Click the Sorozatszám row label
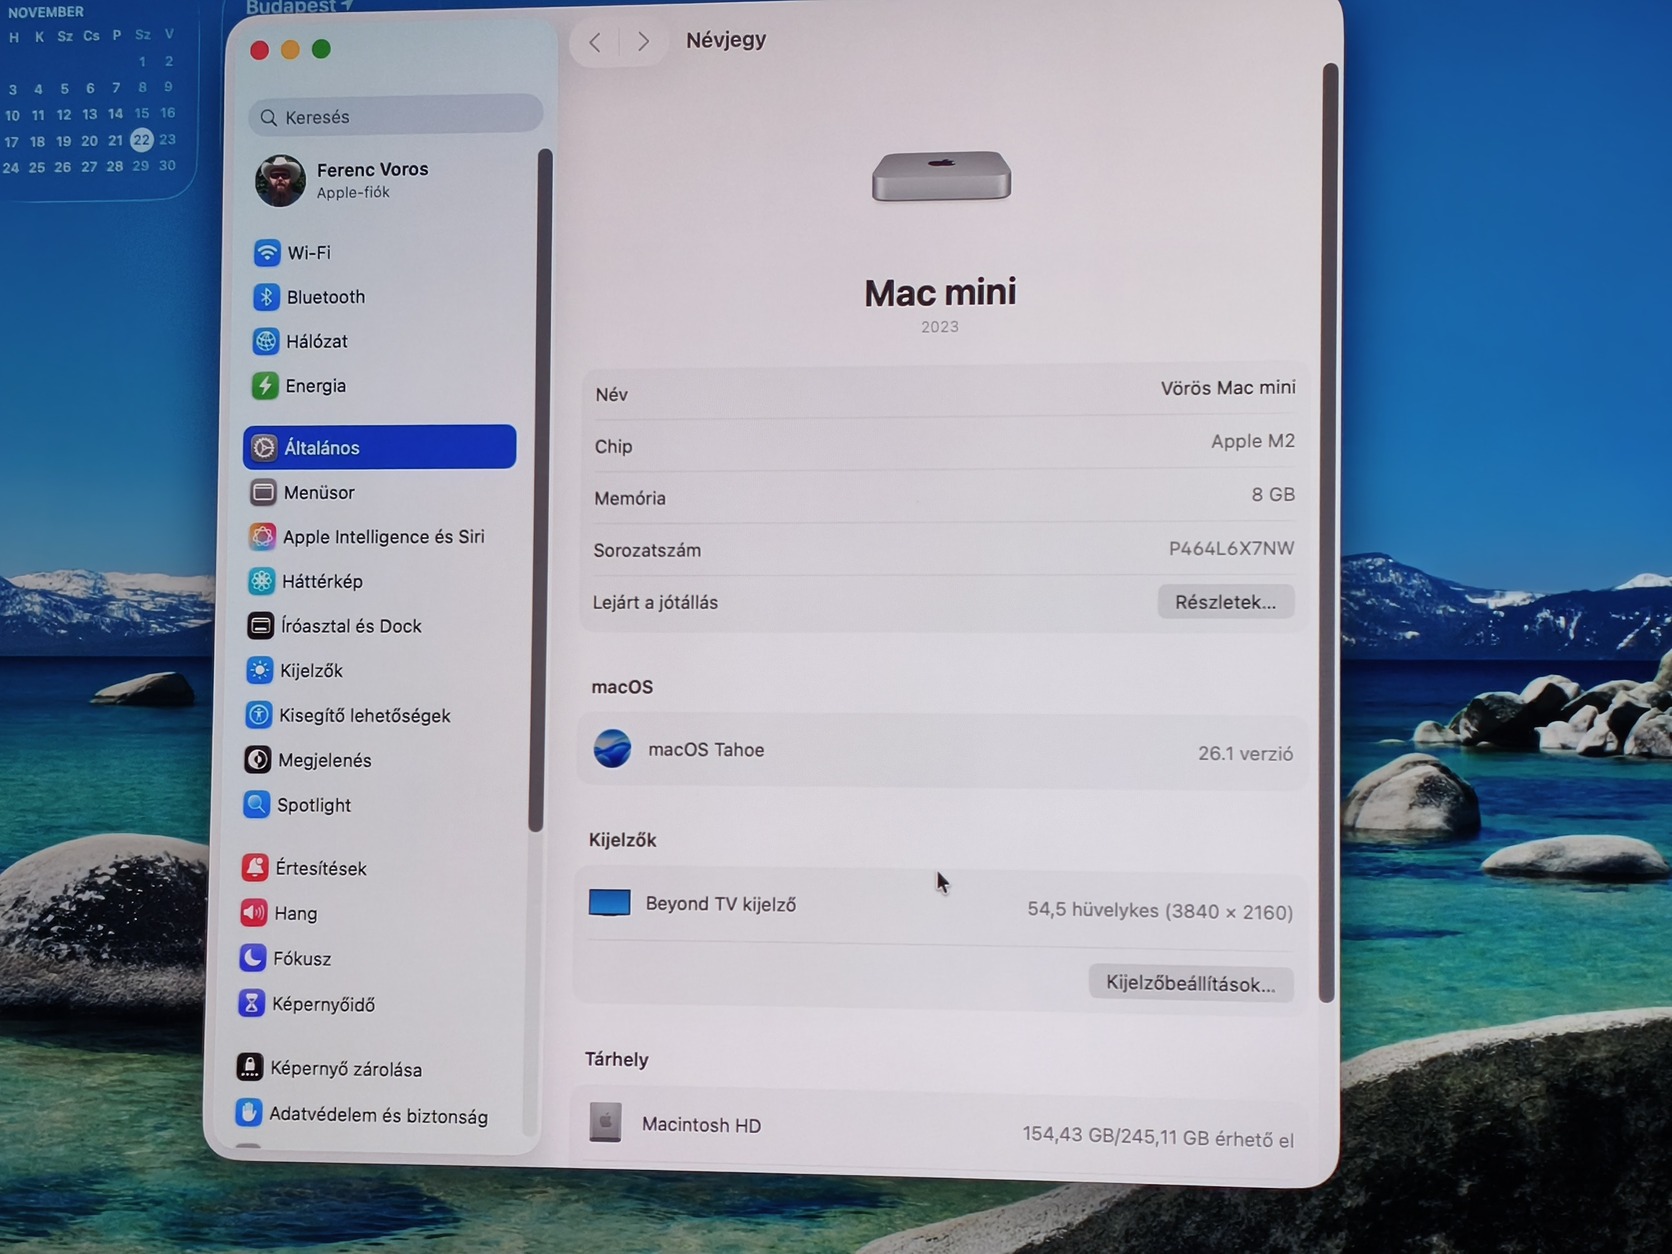Viewport: 1672px width, 1254px height. tap(647, 550)
